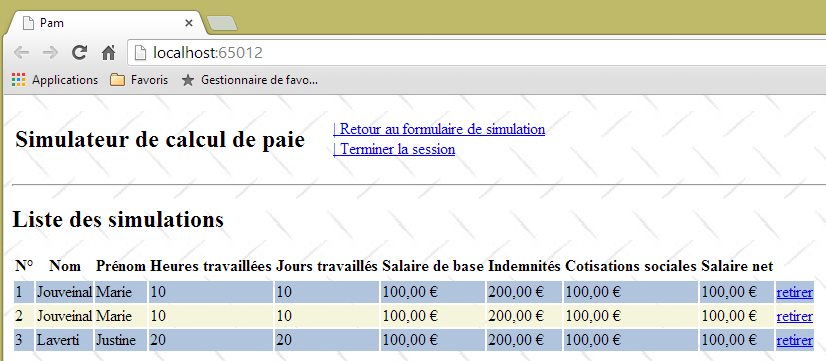The image size is (826, 361).
Task: Click Salaire net 100,00 € in row 3
Action: tap(737, 340)
